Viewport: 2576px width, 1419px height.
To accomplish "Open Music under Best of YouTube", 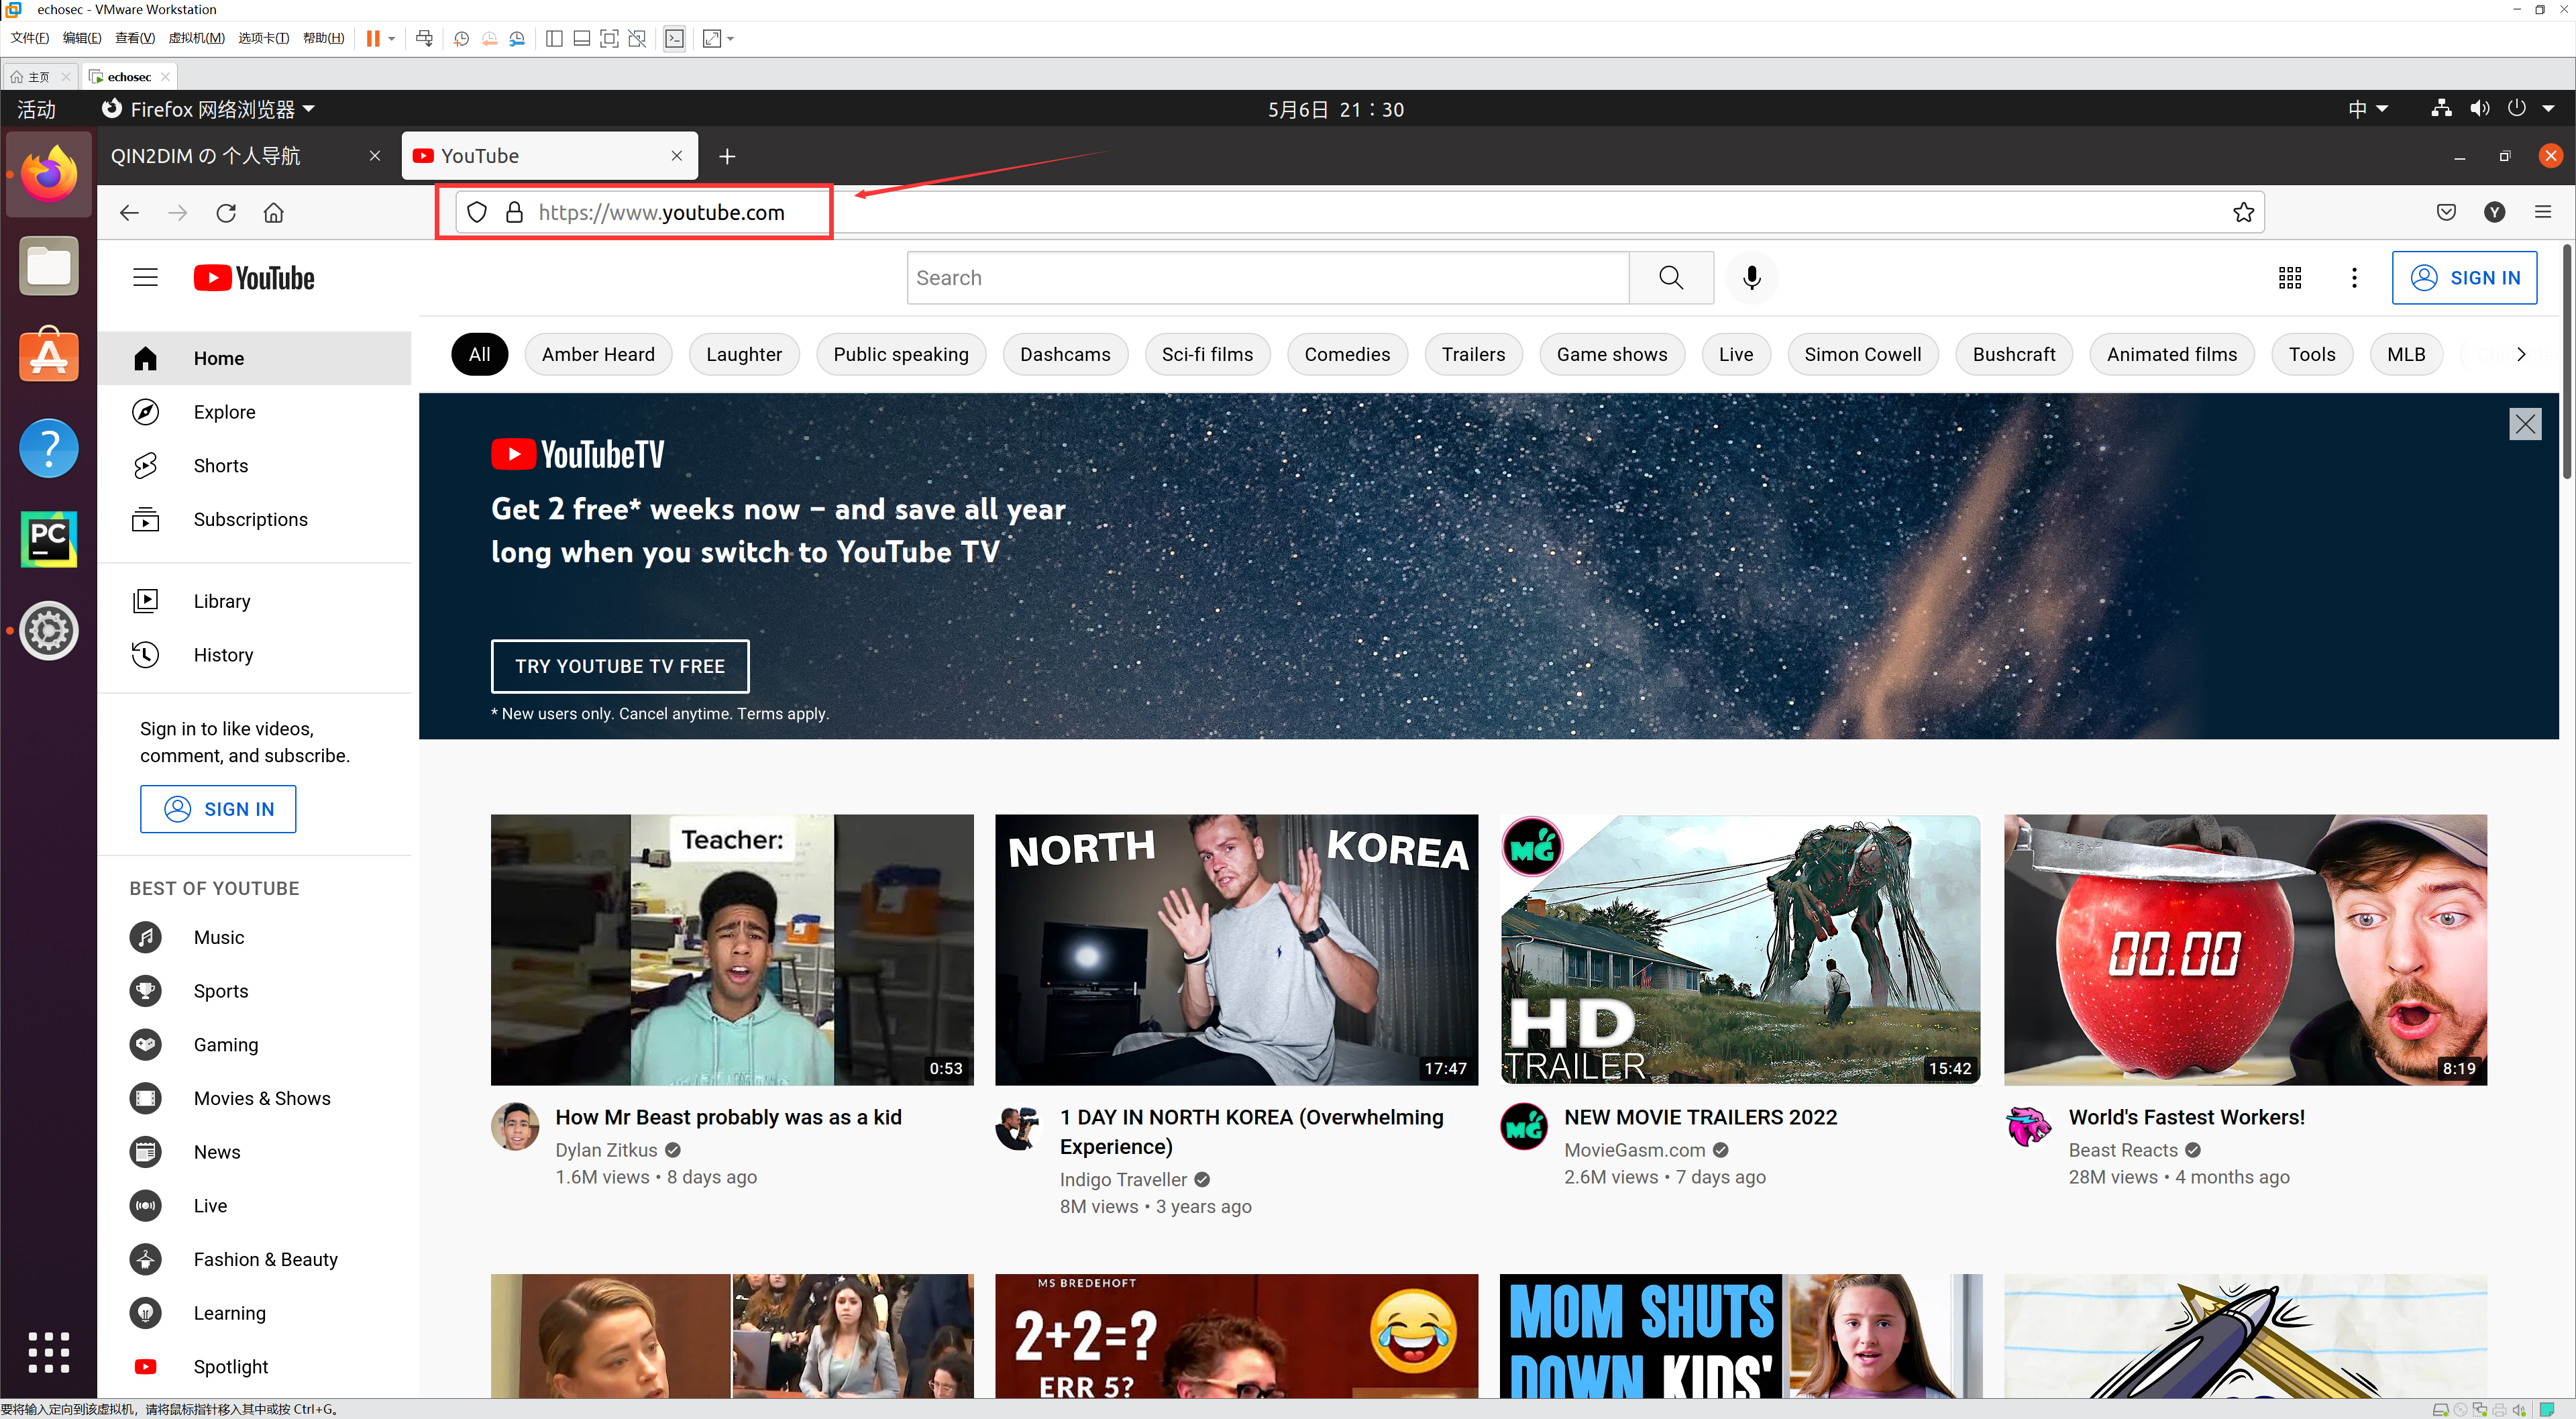I will pyautogui.click(x=255, y=937).
